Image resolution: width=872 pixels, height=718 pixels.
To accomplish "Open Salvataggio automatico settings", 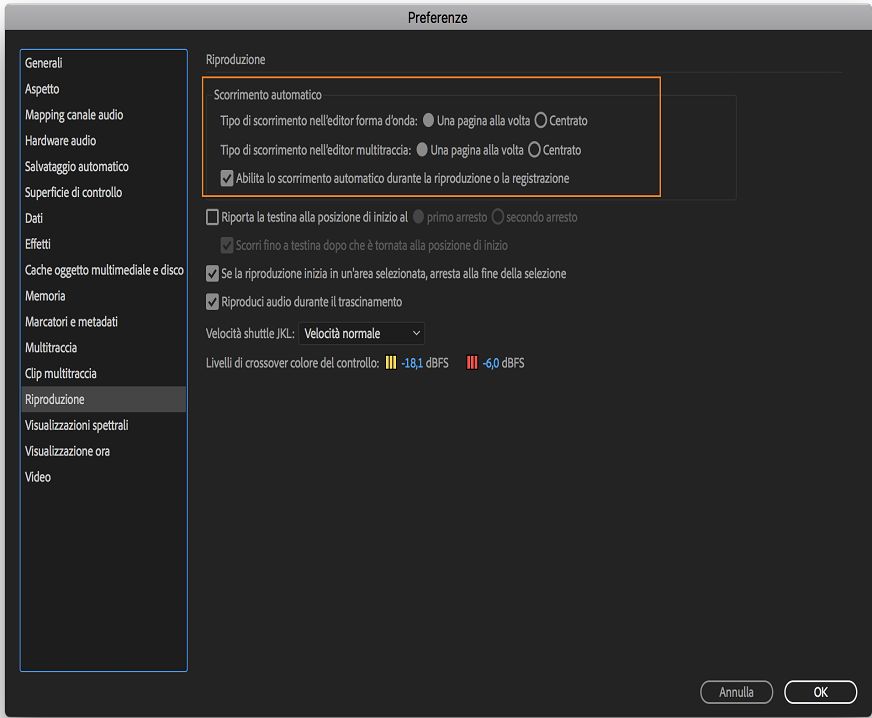I will pos(77,167).
